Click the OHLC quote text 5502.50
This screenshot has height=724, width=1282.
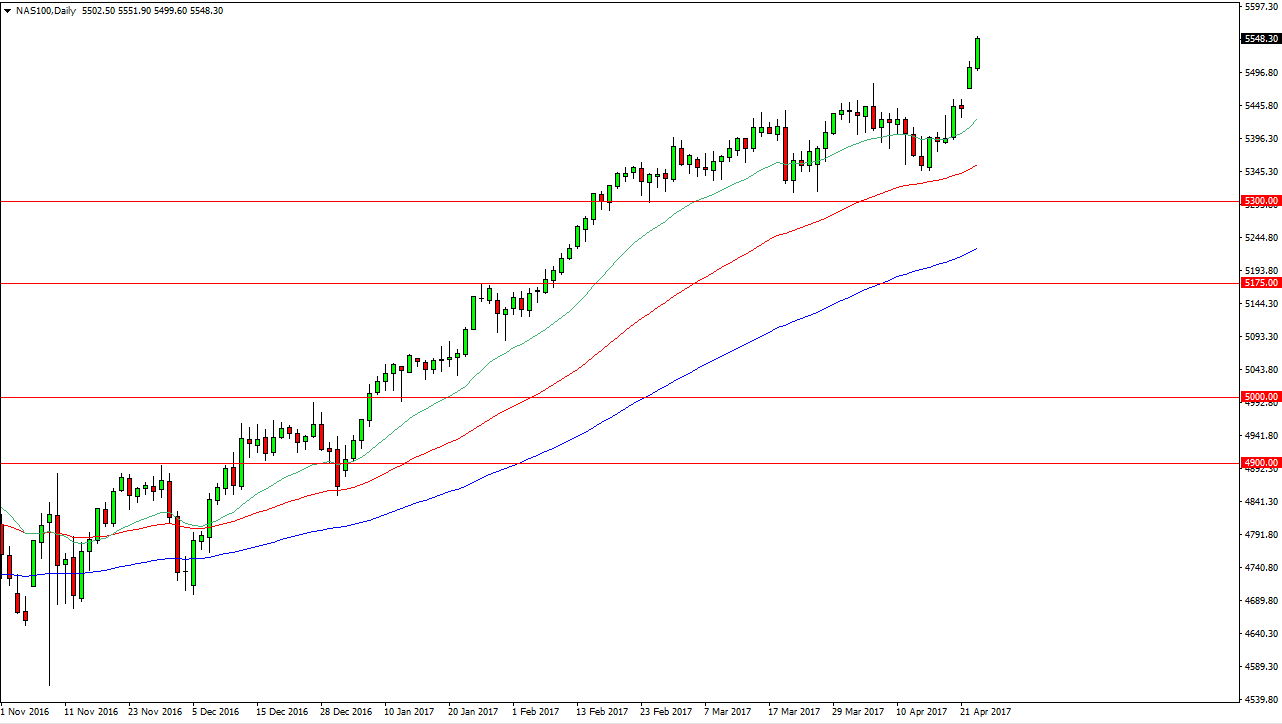(96, 10)
